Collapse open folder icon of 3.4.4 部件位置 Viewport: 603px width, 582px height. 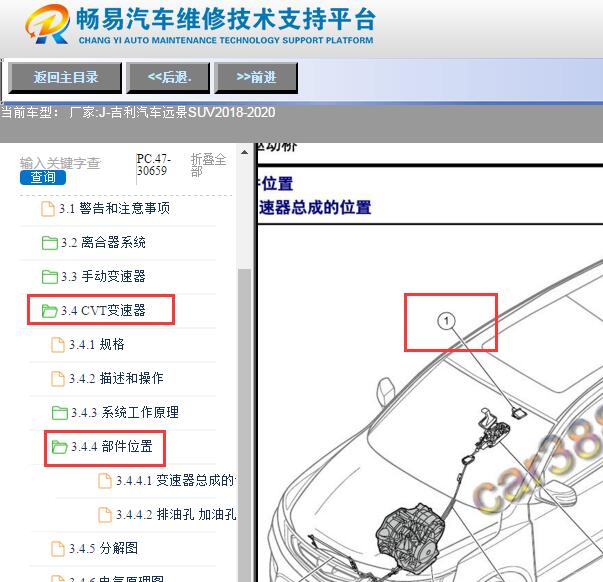pos(60,447)
